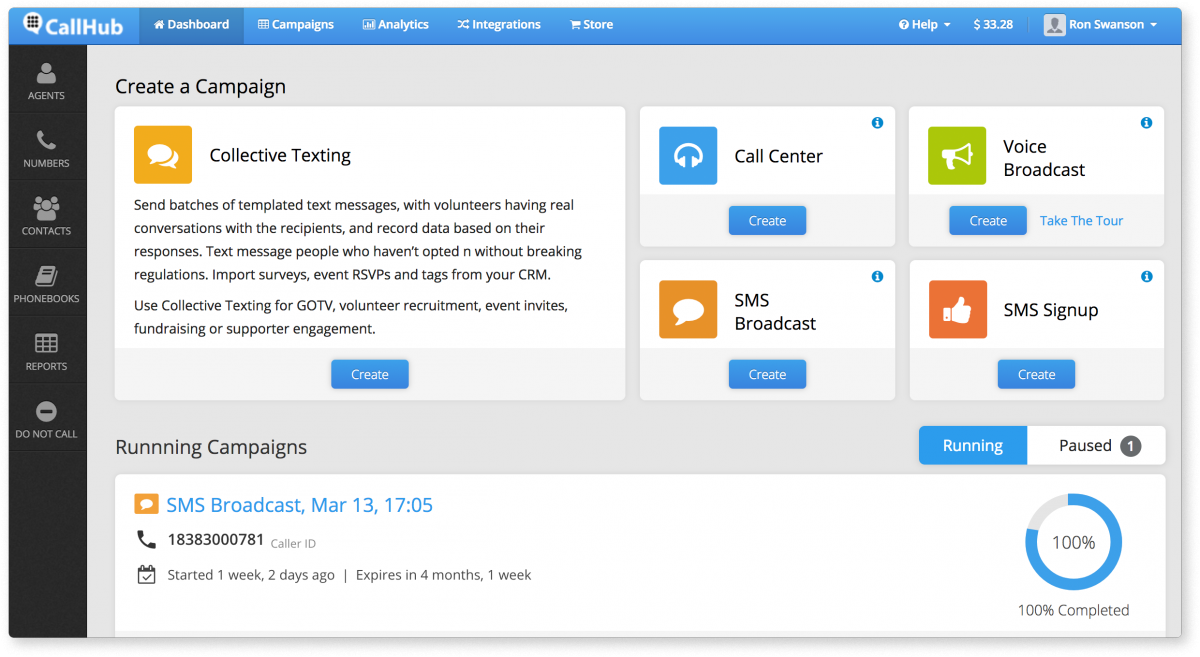
Task: Switch to the Paused campaigns tab
Action: (x=1097, y=446)
